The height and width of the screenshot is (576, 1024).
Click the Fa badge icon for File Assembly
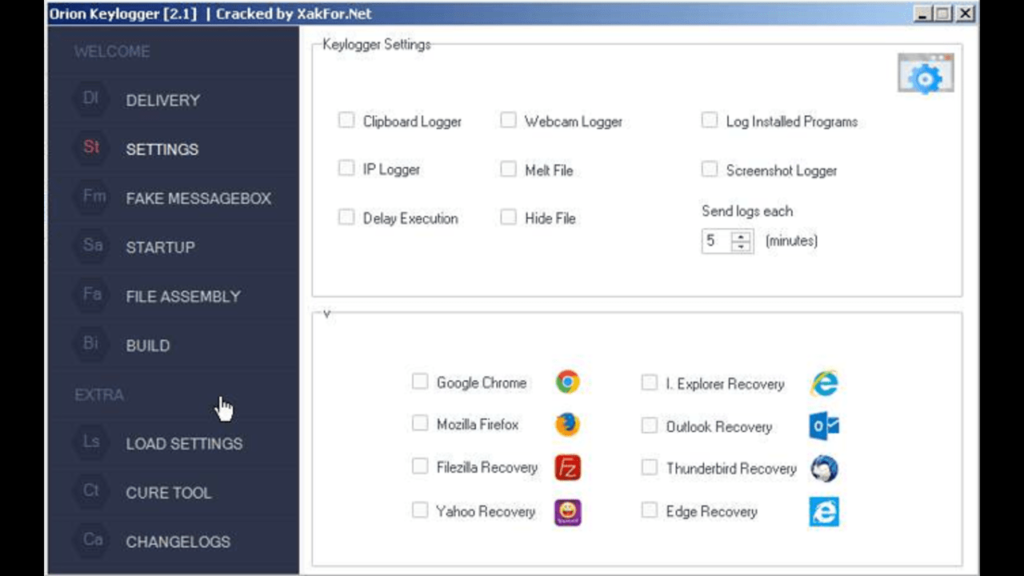pyautogui.click(x=91, y=295)
